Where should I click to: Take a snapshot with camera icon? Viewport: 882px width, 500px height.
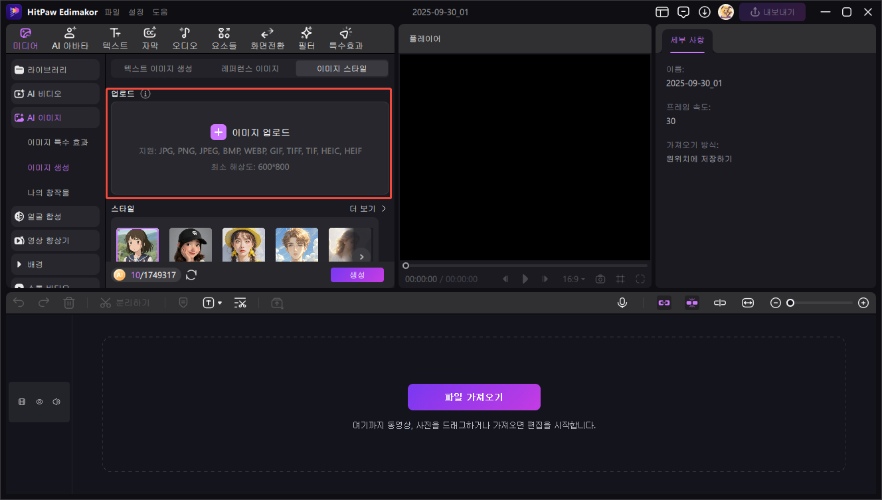[600, 279]
